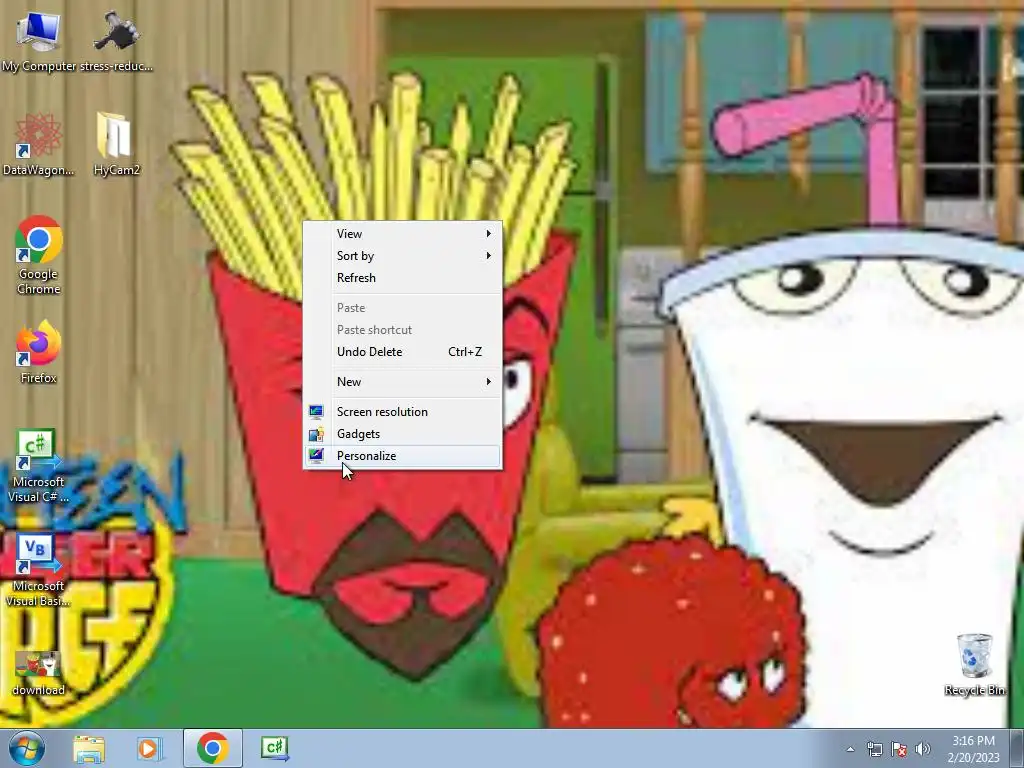Click the date 2/20/2023 in the tray
The width and height of the screenshot is (1024, 768).
coord(973,758)
